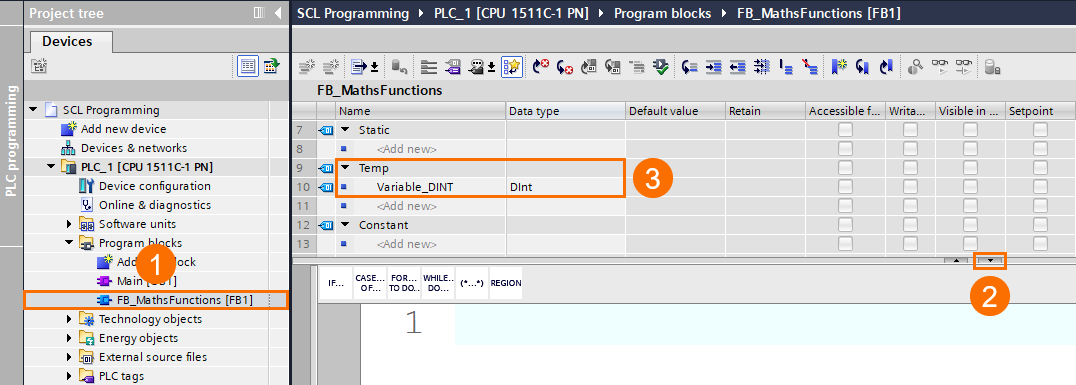Click the second Add row toolbar icon
The image size is (1076, 385).
coord(331,67)
